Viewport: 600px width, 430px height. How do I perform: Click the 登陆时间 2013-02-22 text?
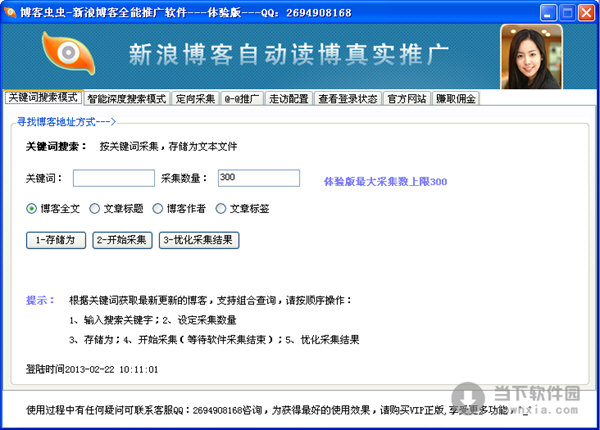point(92,370)
